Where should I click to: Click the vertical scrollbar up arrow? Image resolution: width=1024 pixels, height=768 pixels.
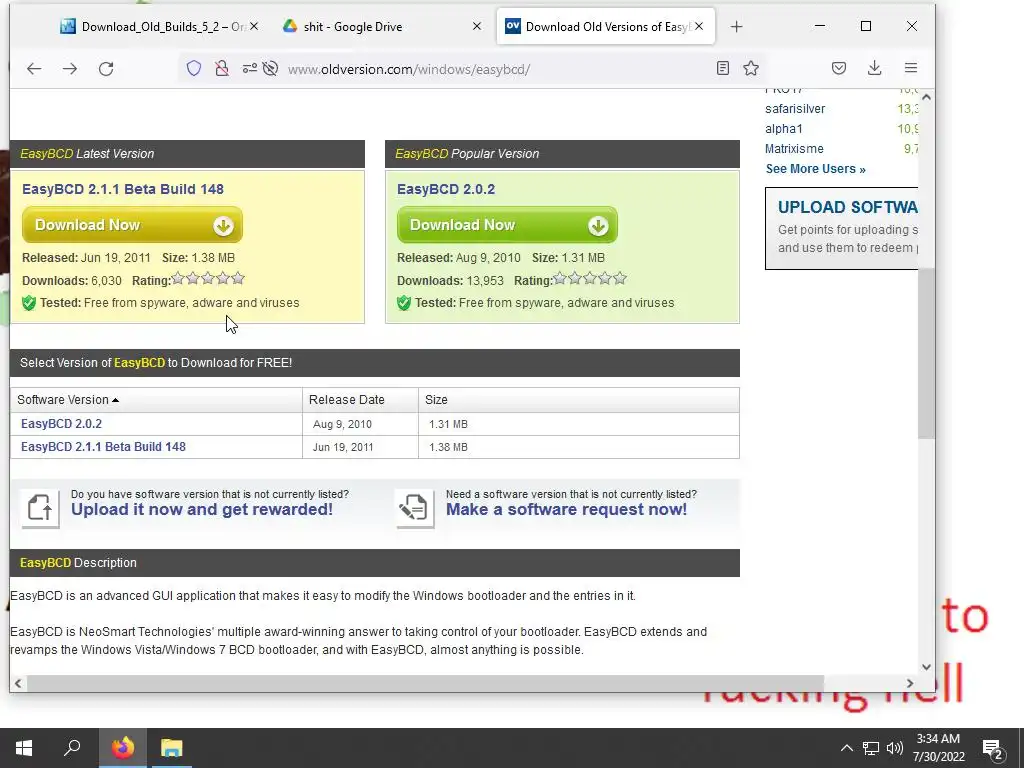[926, 97]
